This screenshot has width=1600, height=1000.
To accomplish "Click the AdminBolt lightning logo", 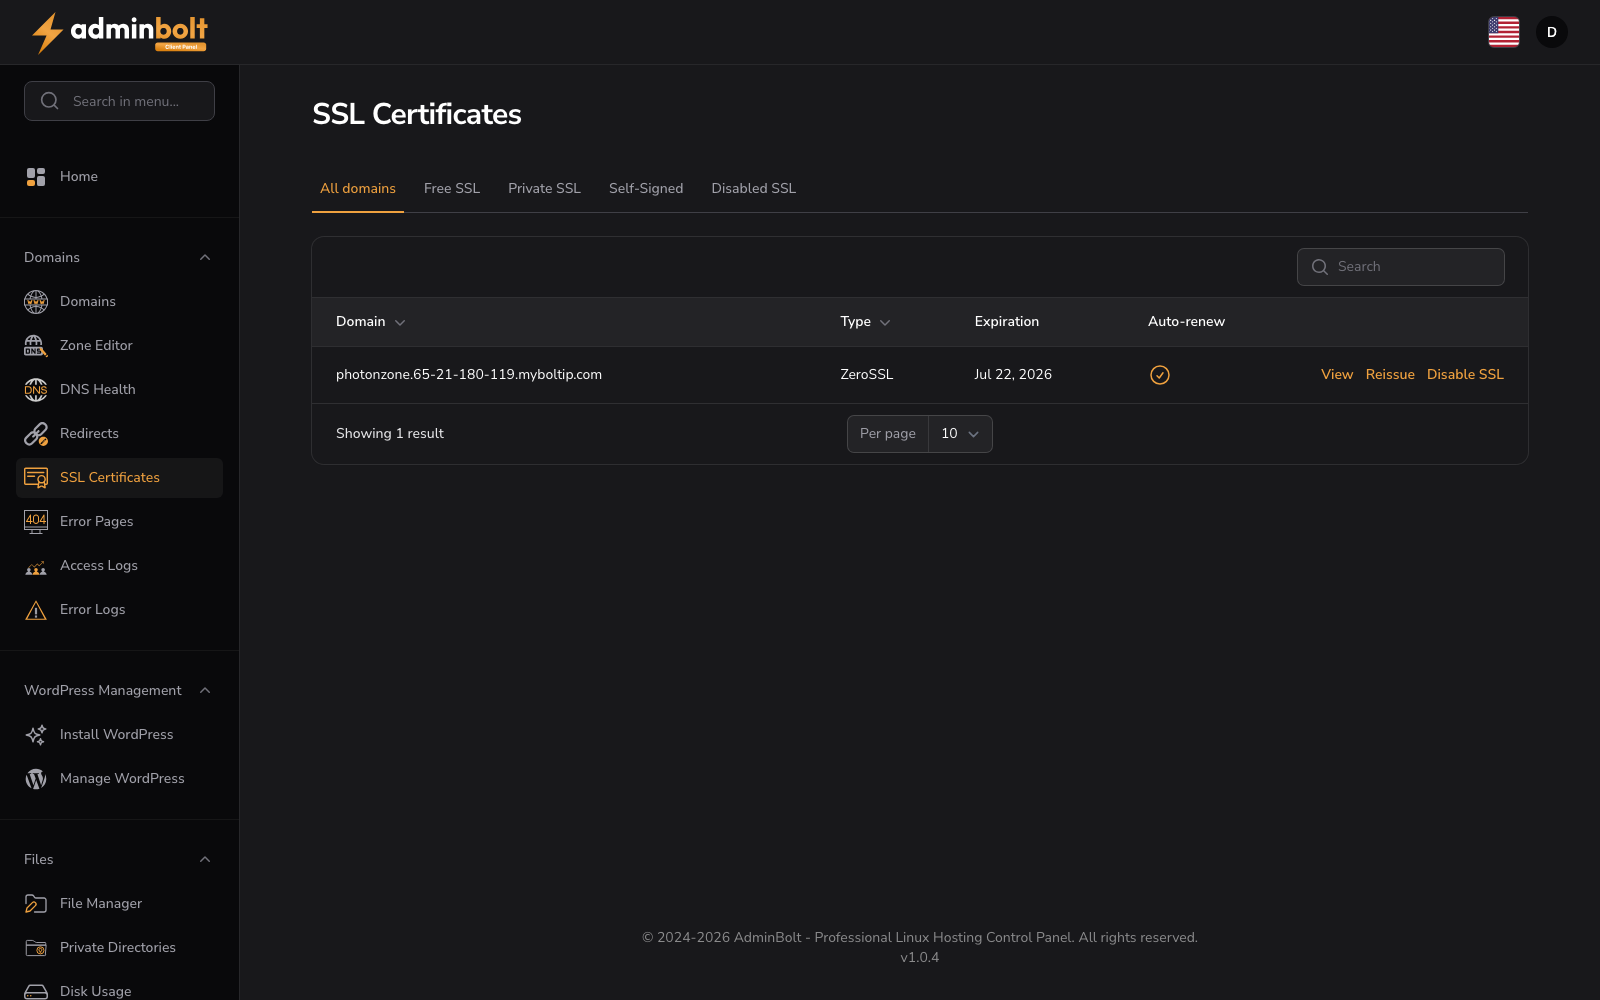I will click(x=120, y=32).
